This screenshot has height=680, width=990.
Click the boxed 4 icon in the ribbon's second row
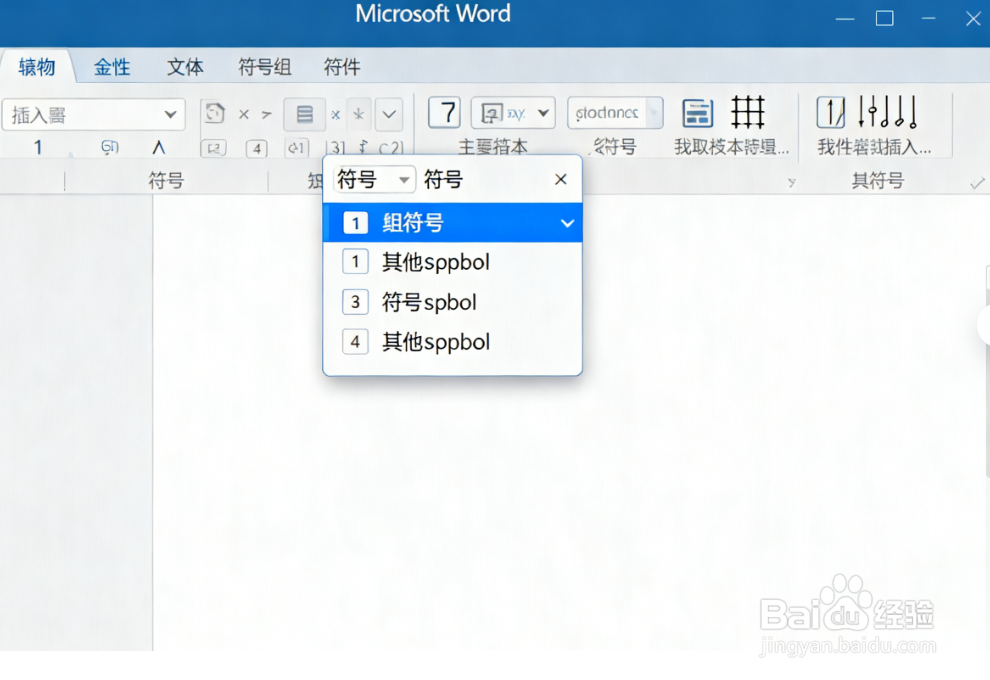(256, 149)
